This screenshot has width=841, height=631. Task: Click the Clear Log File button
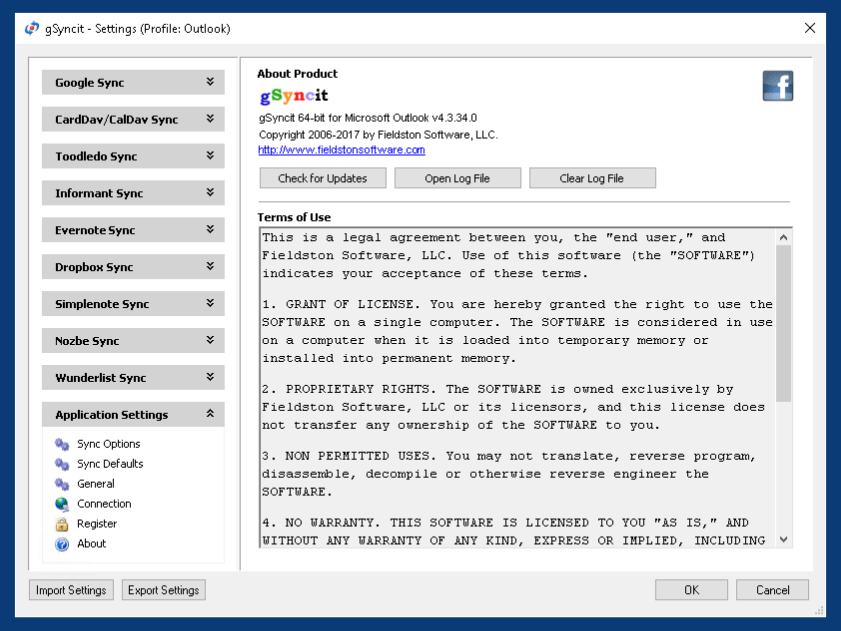592,178
